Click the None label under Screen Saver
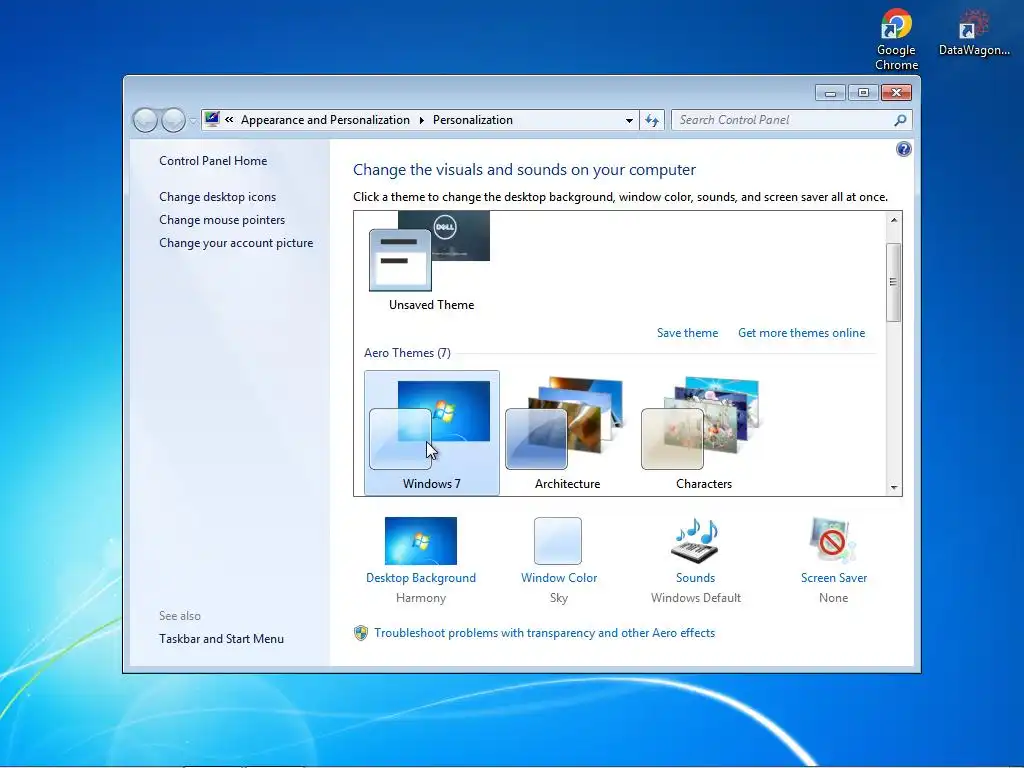This screenshot has height=768, width=1024. click(x=833, y=598)
